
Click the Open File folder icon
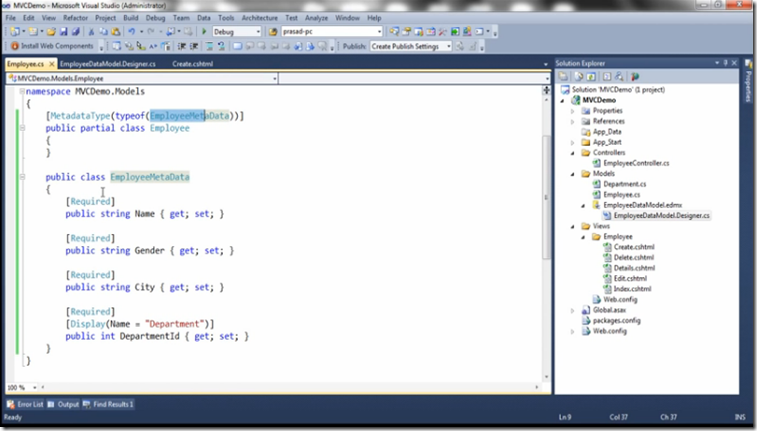coord(51,32)
